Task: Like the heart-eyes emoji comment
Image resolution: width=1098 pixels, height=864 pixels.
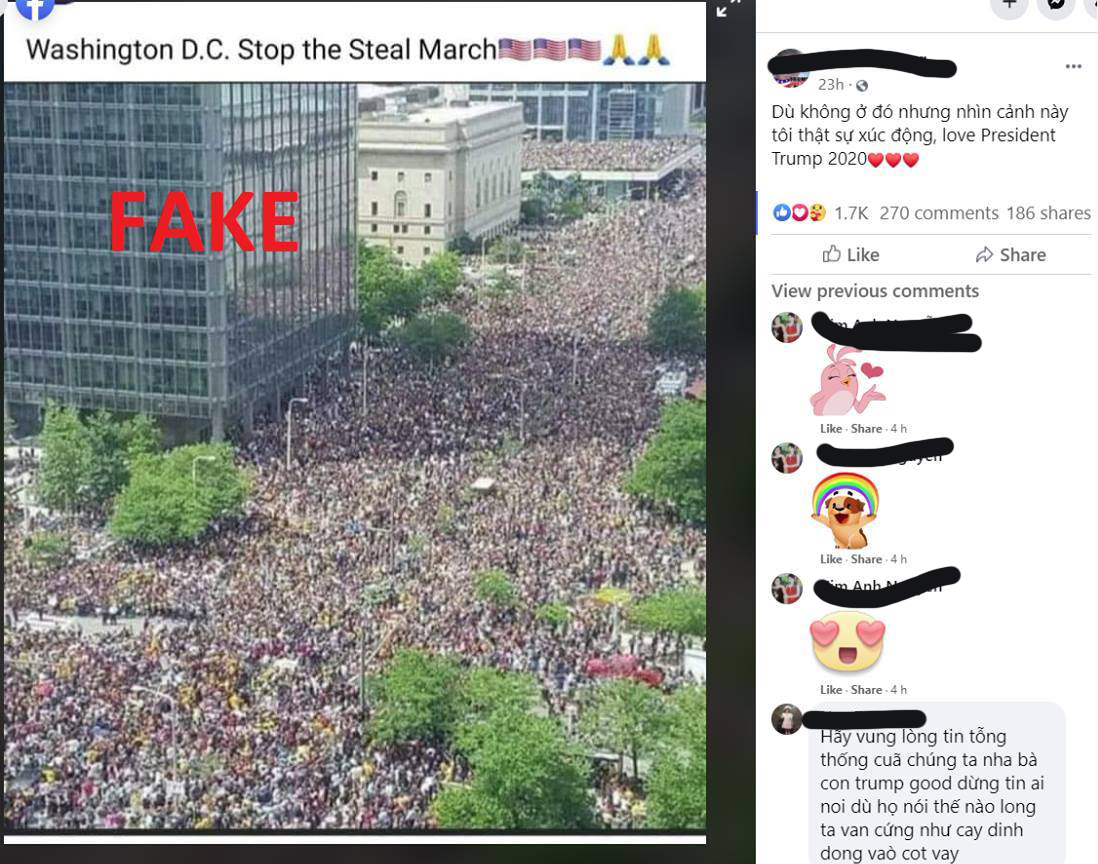Action: click(x=831, y=690)
